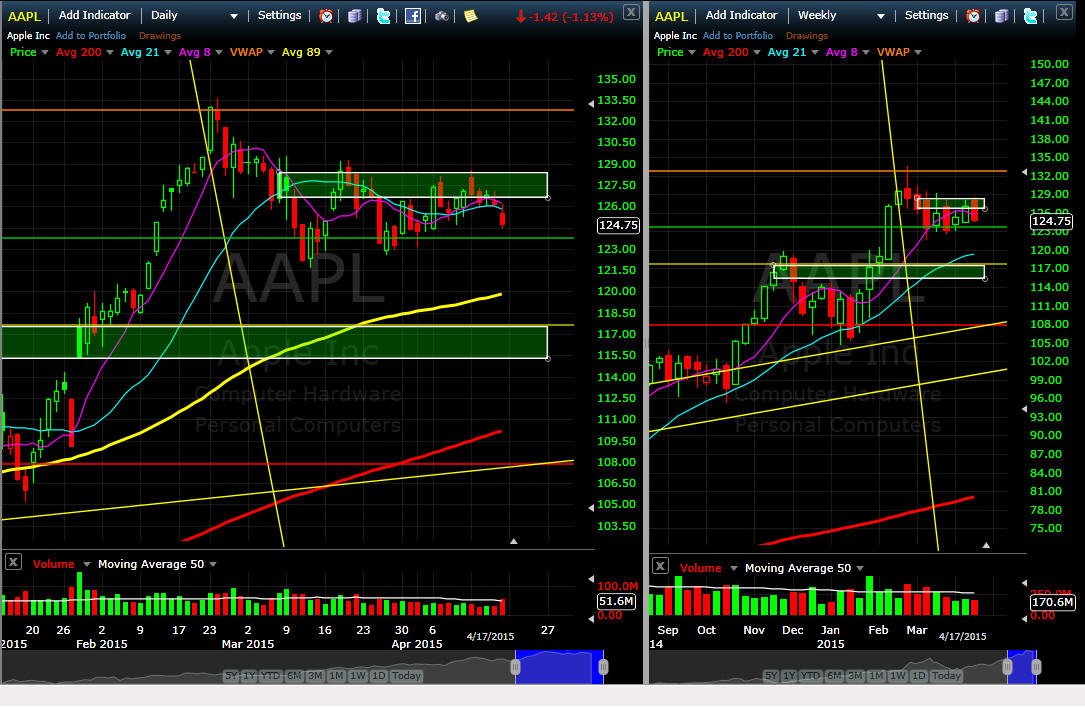This screenshot has width=1085, height=708.
Task: Expand Avg 8 options in Weekly chart
Action: [x=866, y=53]
